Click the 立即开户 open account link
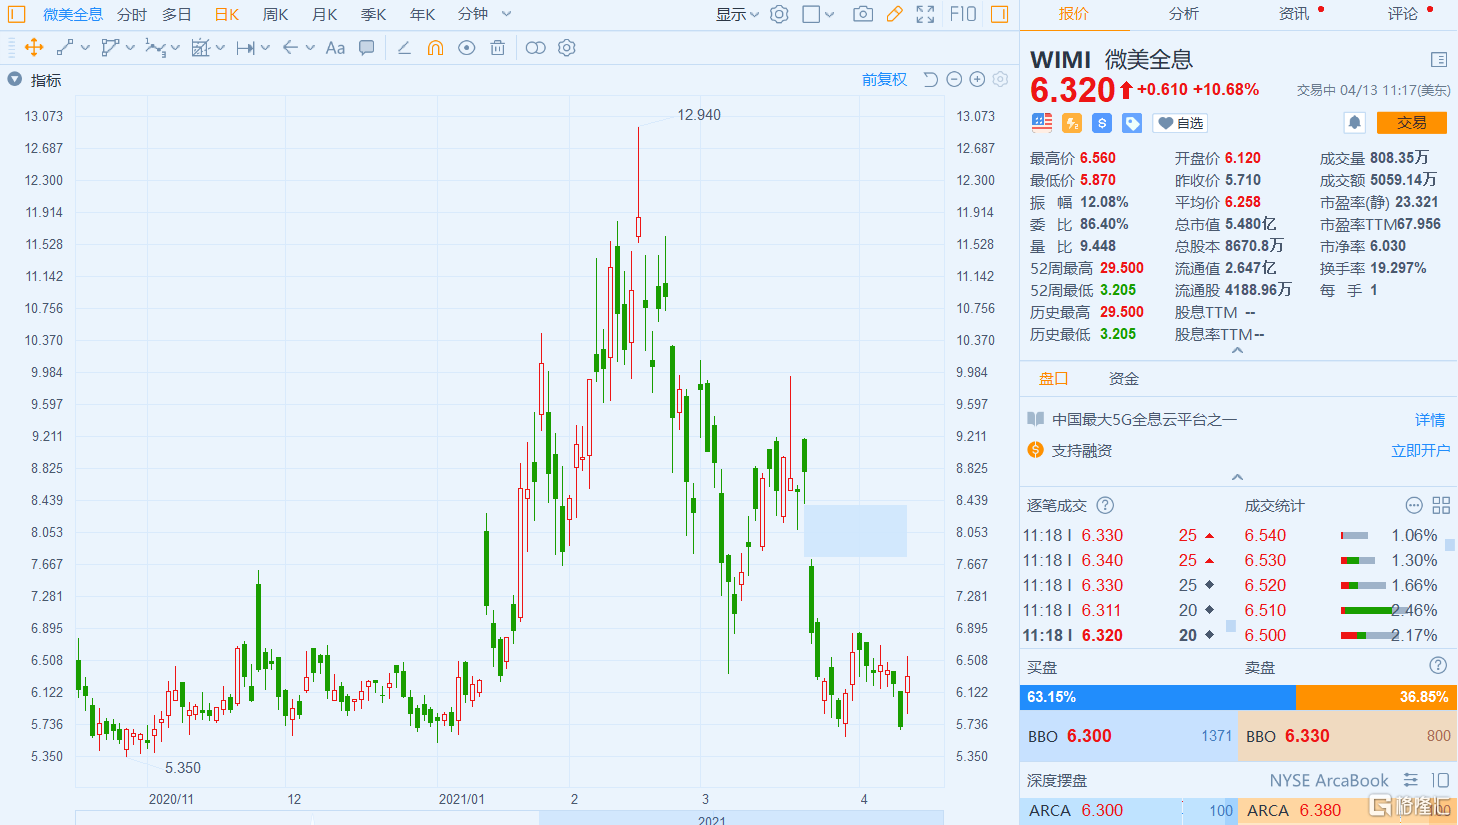The height and width of the screenshot is (825, 1458). tap(1420, 451)
